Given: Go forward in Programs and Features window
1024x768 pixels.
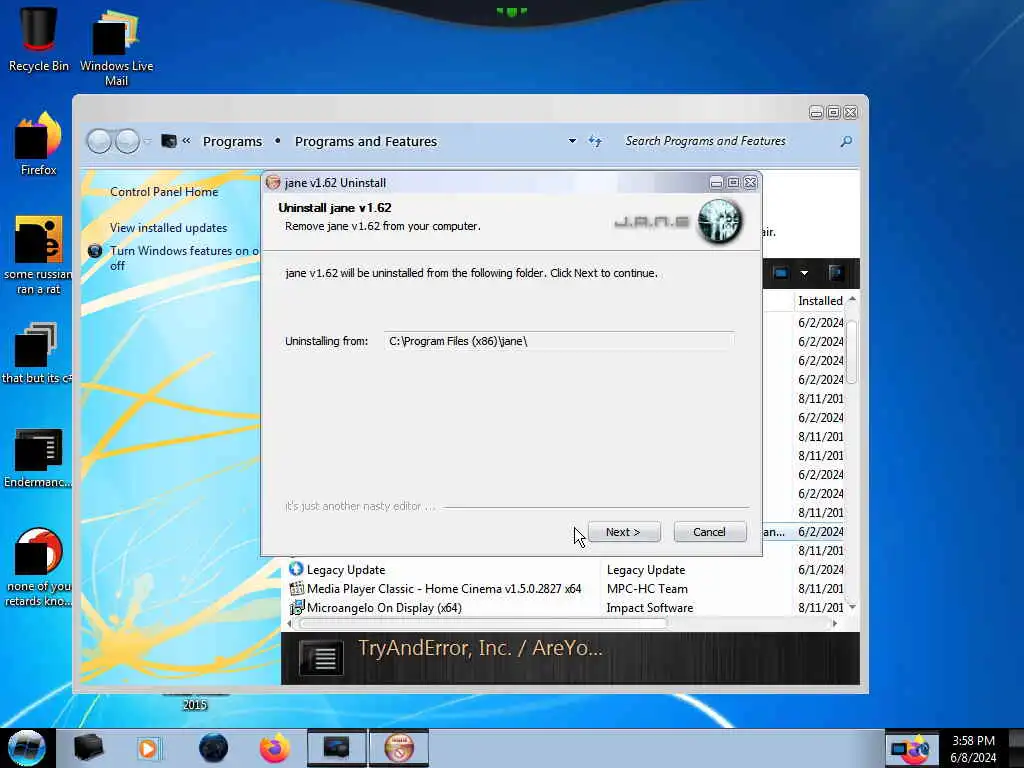Looking at the screenshot, I should [x=127, y=141].
